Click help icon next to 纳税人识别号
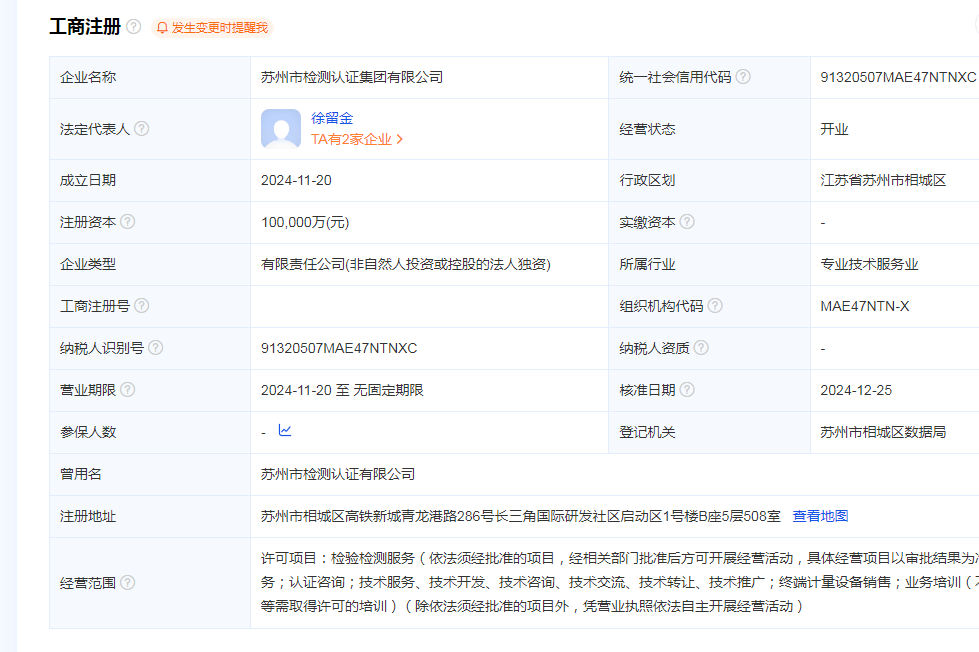 point(156,348)
